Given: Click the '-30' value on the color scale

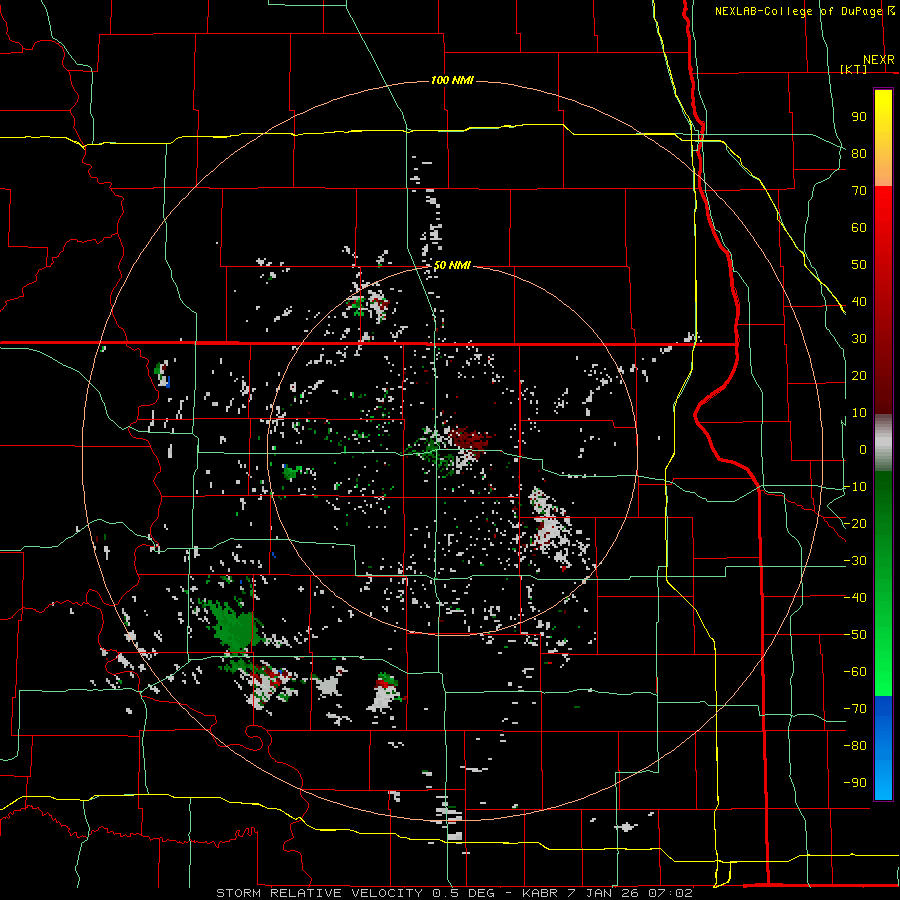Looking at the screenshot, I should point(855,561).
